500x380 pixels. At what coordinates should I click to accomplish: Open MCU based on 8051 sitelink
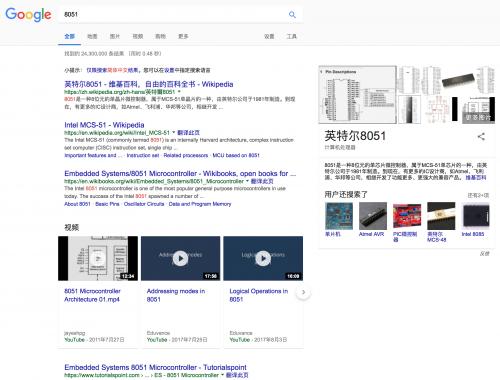click(236, 155)
